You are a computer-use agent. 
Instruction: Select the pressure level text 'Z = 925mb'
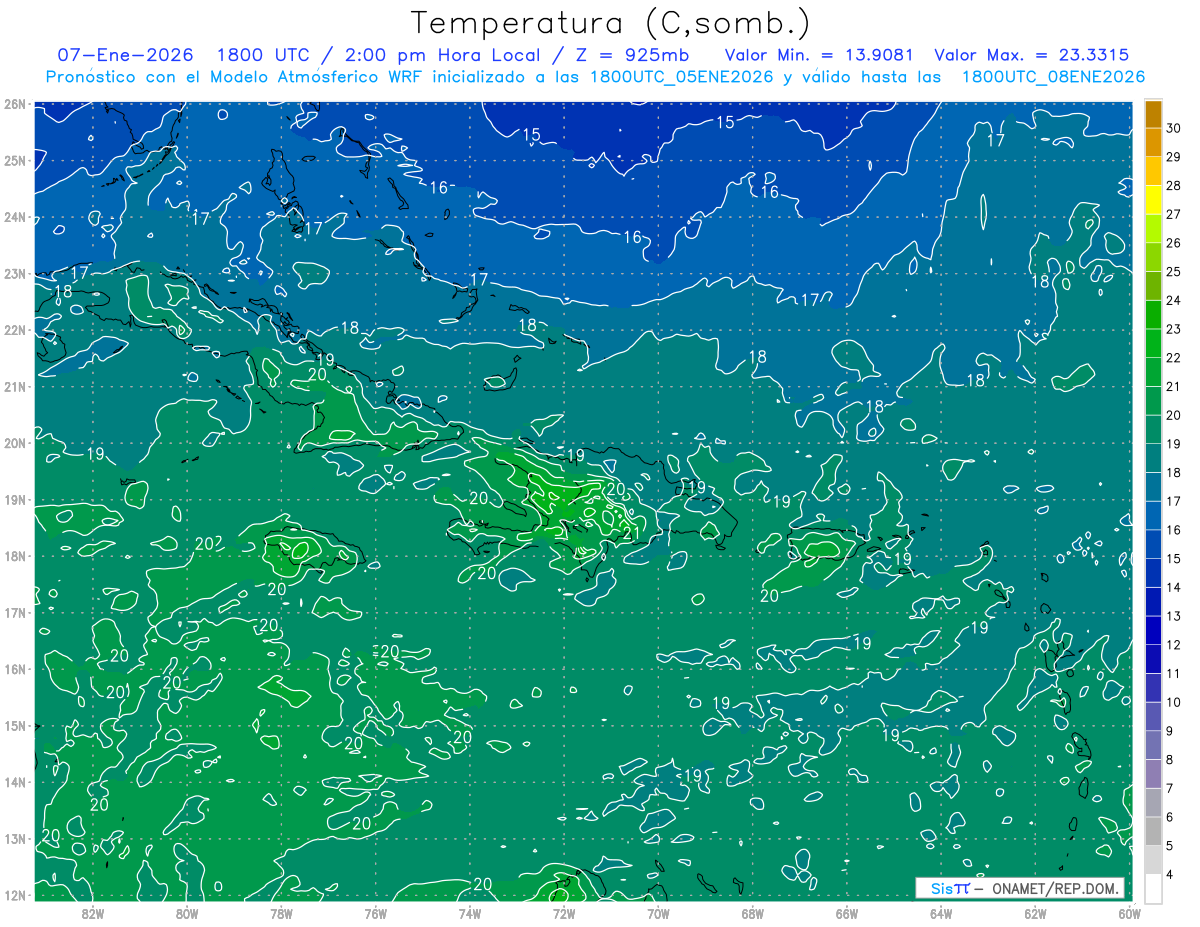[632, 55]
